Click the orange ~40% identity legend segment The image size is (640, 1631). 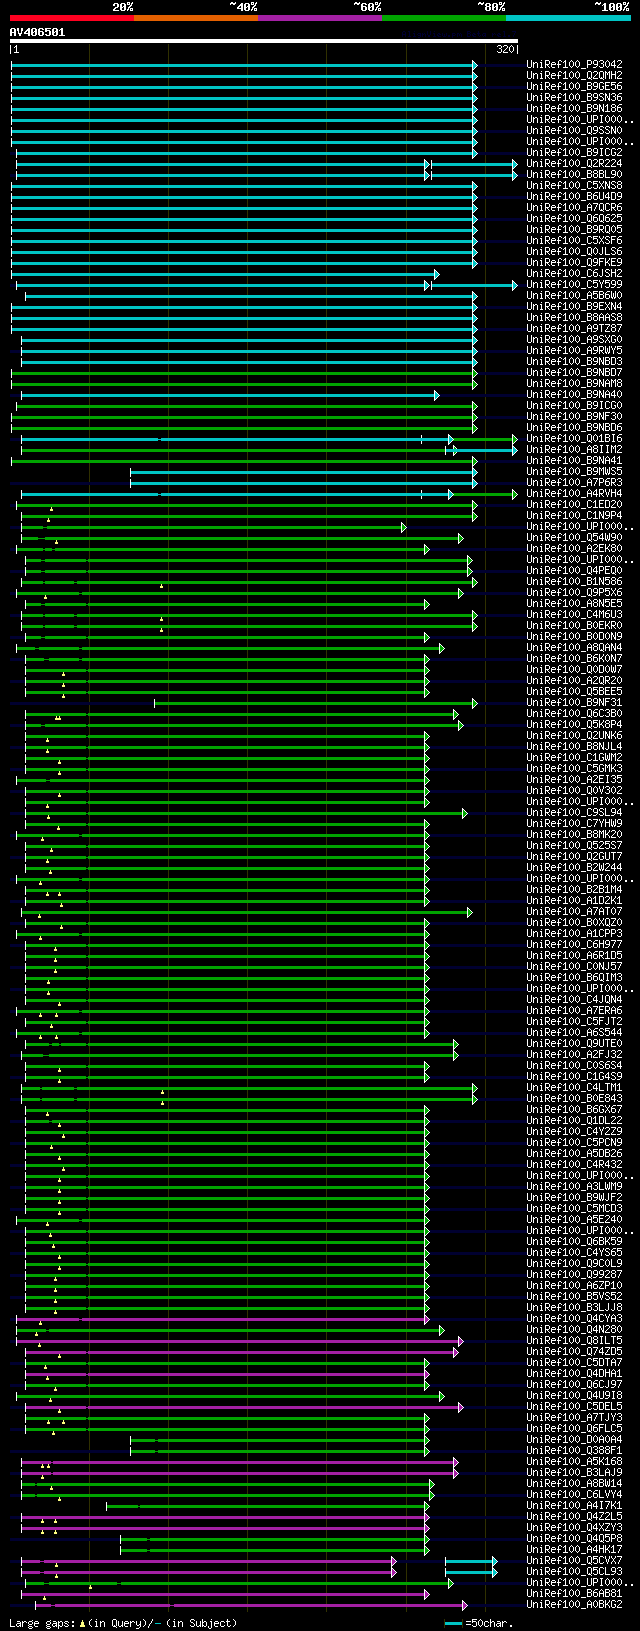pyautogui.click(x=195, y=18)
